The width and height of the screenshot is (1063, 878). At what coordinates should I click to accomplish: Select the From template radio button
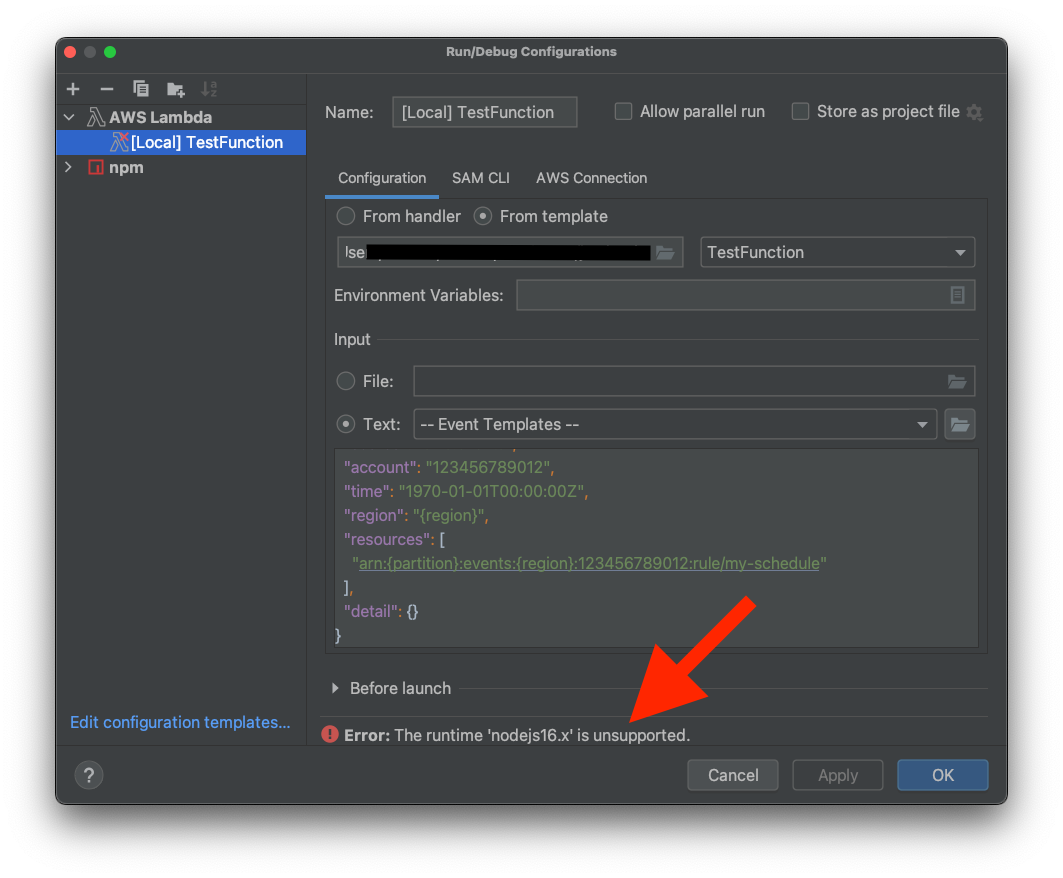coord(483,216)
